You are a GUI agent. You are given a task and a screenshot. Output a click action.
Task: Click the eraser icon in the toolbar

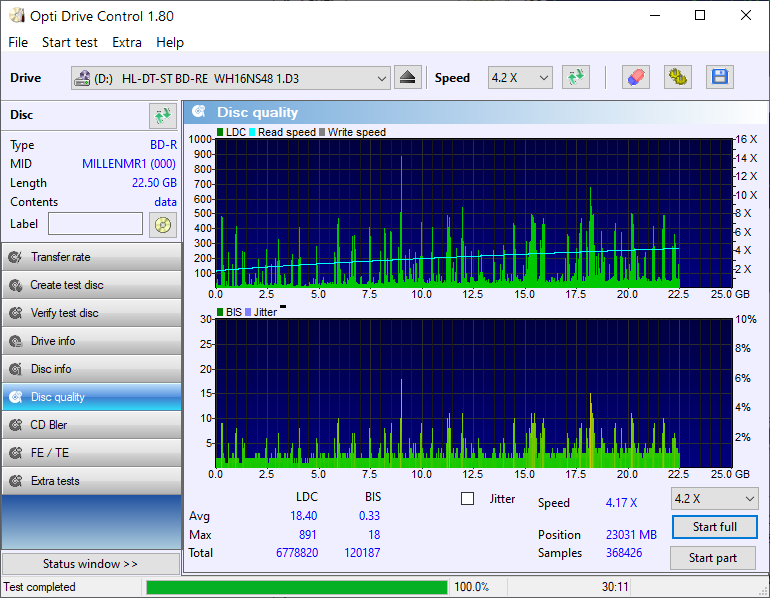coord(635,78)
